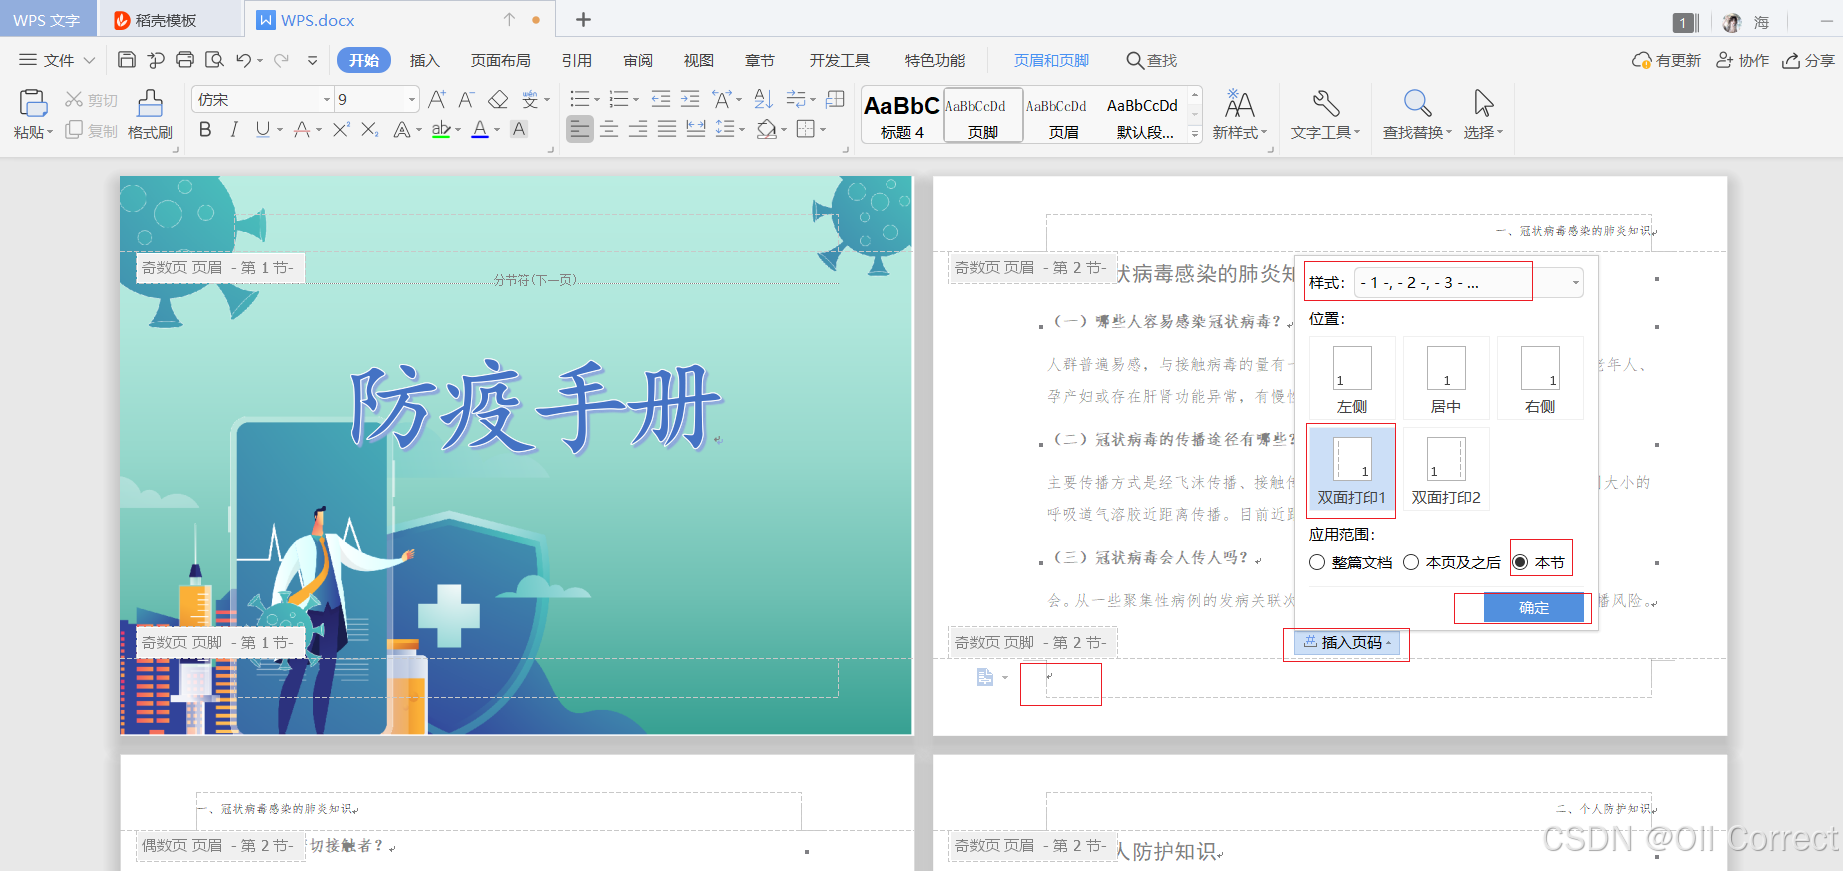This screenshot has width=1843, height=871.
Task: Apply the green text highlight color
Action: (441, 129)
